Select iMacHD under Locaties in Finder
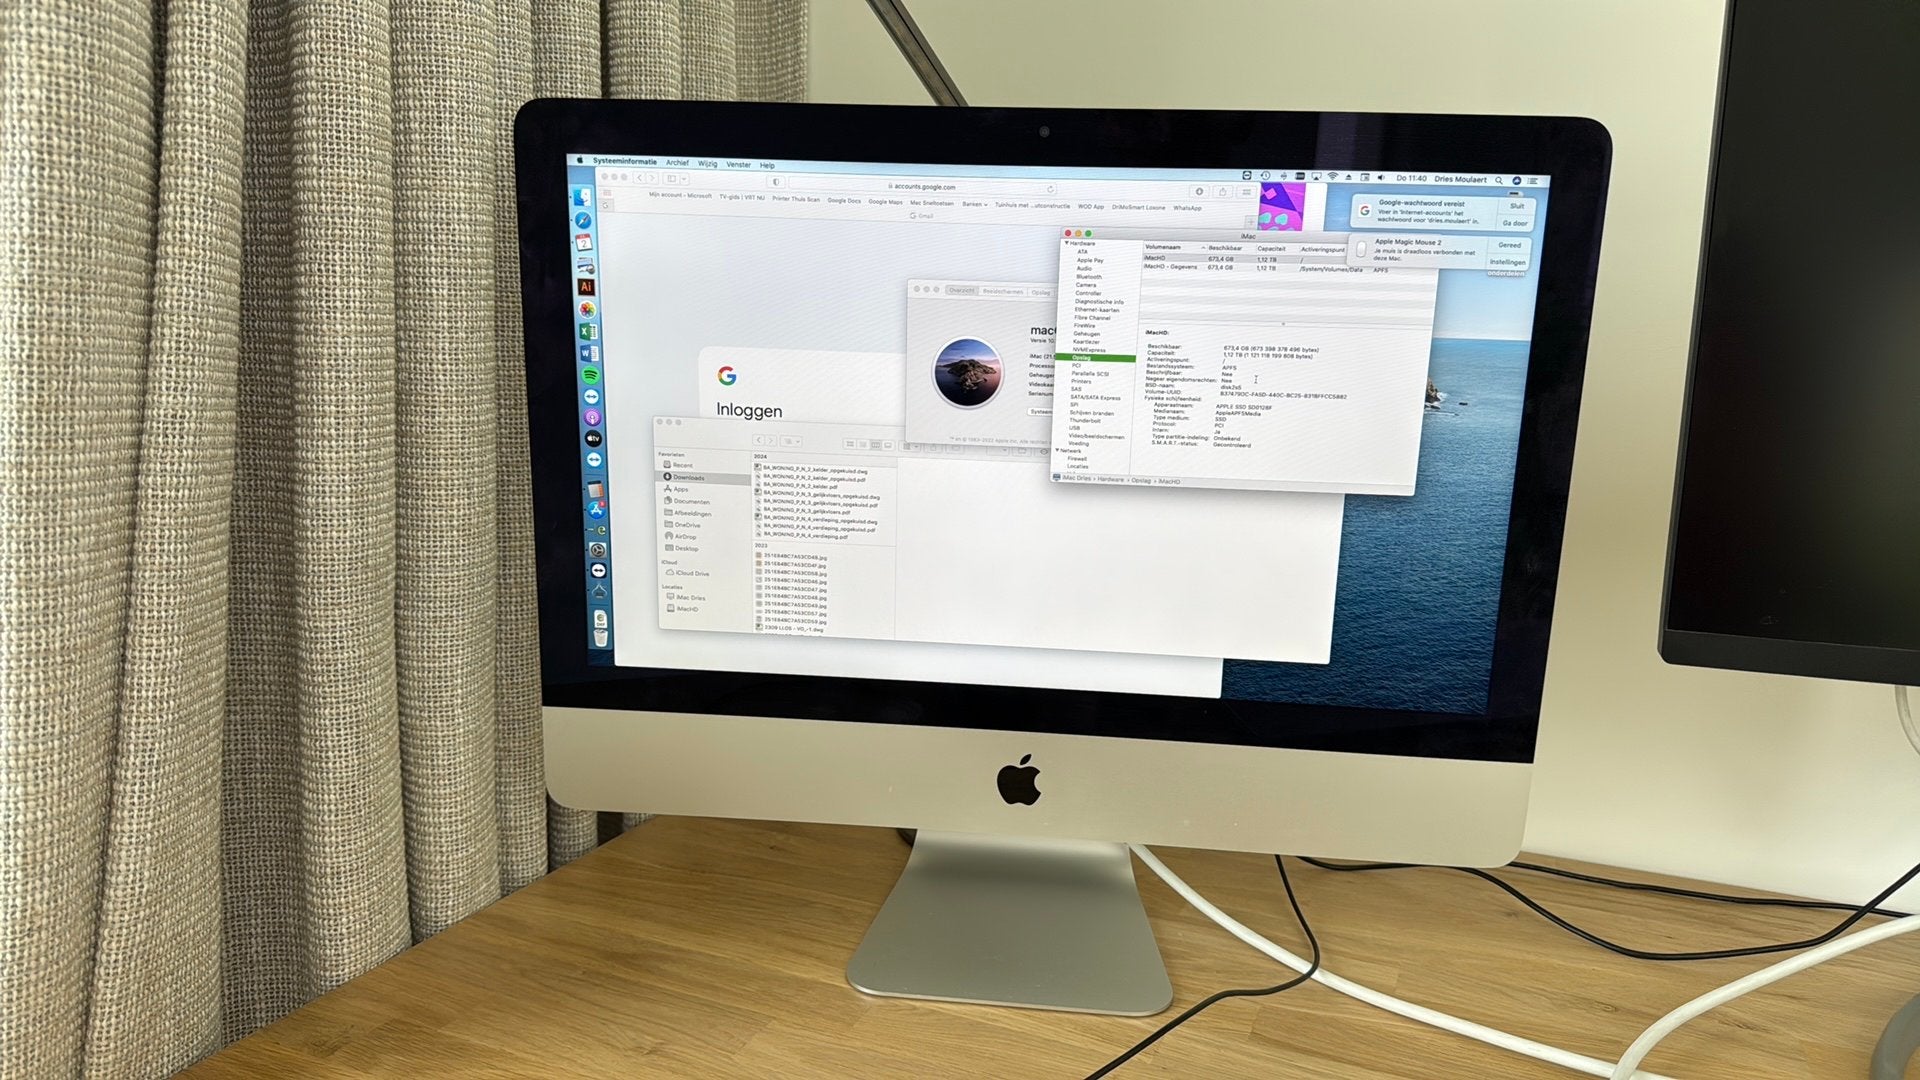The width and height of the screenshot is (1920, 1080). 687,609
